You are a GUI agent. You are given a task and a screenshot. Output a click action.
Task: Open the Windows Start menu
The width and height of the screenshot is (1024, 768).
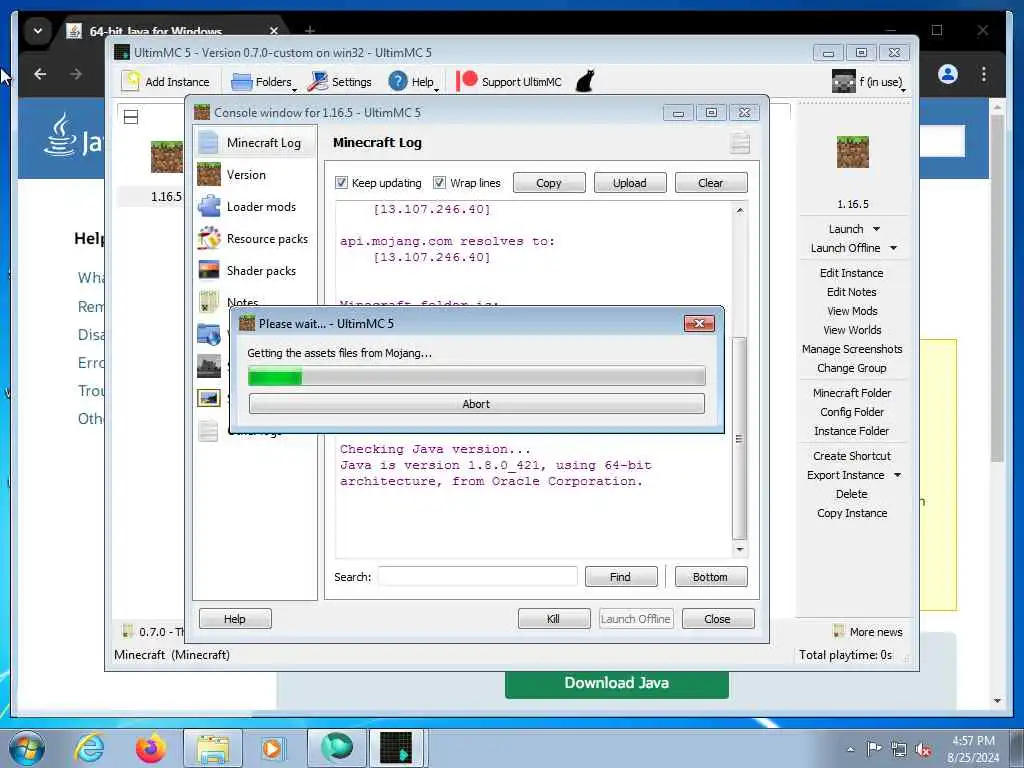tap(27, 748)
